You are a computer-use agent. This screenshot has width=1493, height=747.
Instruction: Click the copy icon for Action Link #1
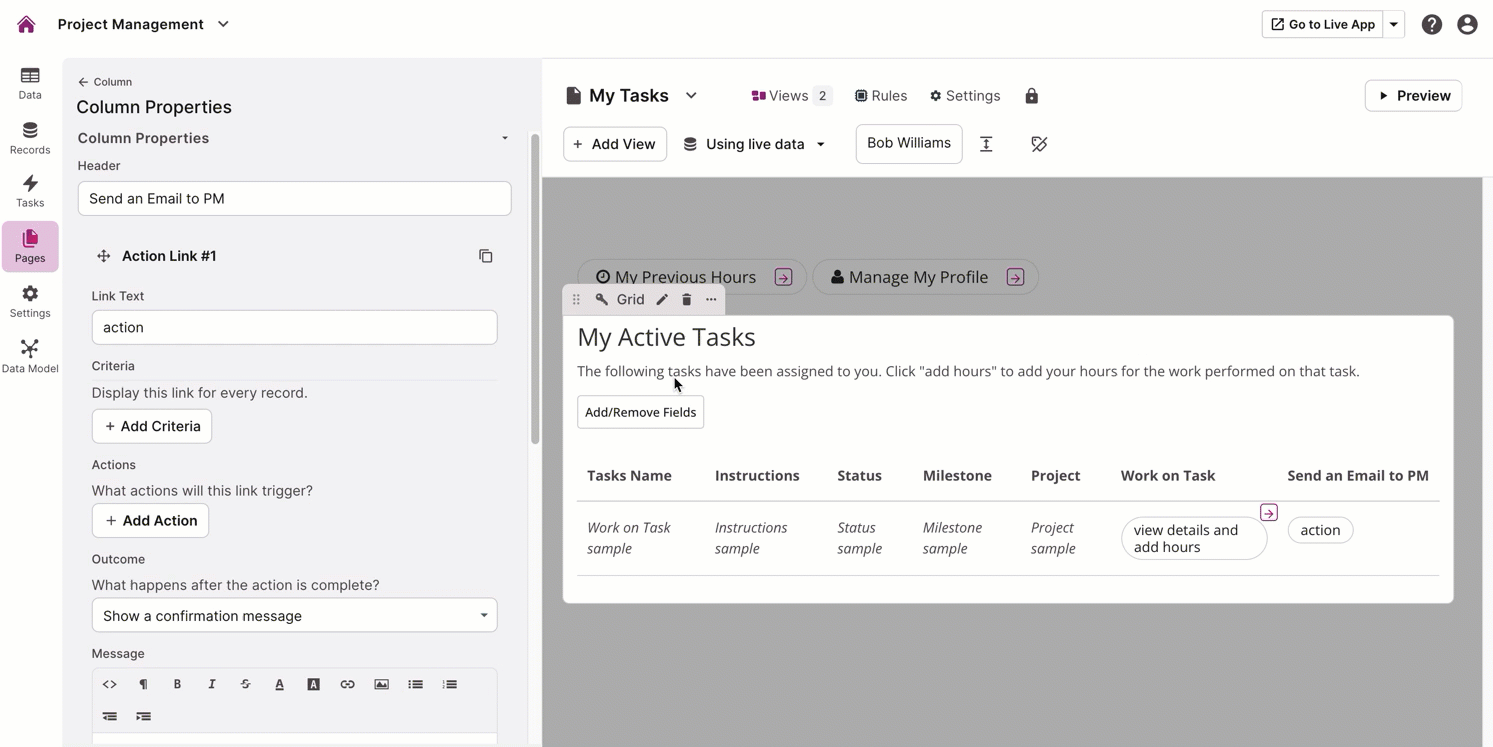pyautogui.click(x=486, y=256)
